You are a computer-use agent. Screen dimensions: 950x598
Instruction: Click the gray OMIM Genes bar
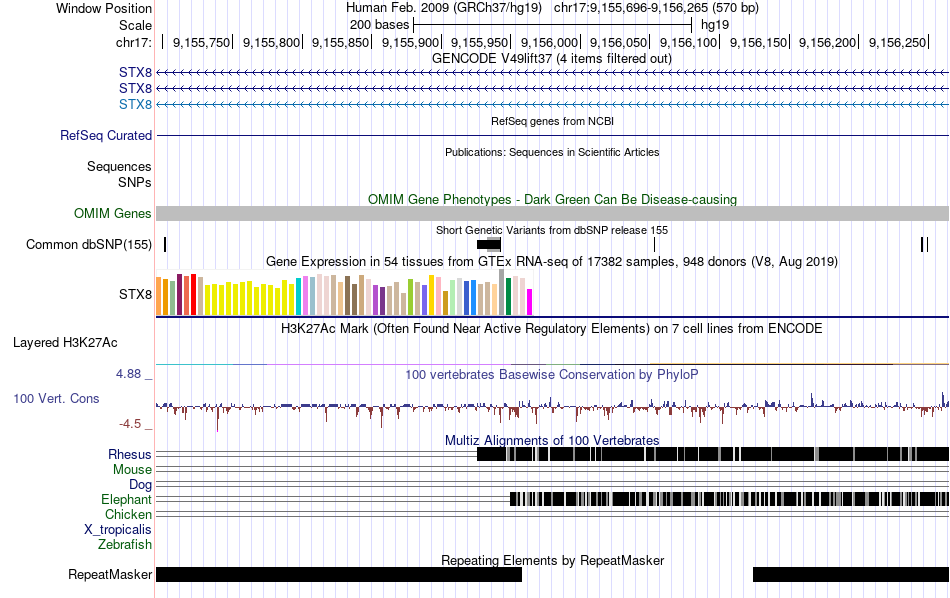tap(553, 213)
